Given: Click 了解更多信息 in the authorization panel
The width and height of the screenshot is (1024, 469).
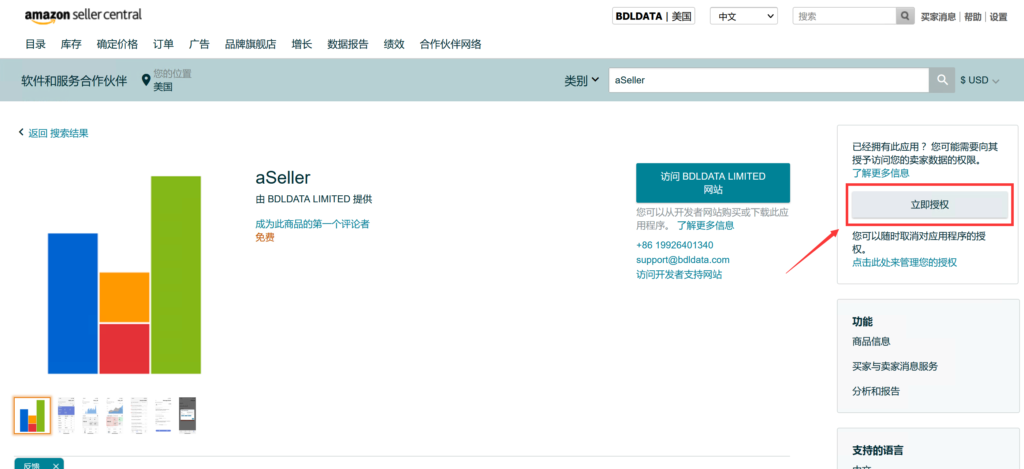Looking at the screenshot, I should 880,173.
